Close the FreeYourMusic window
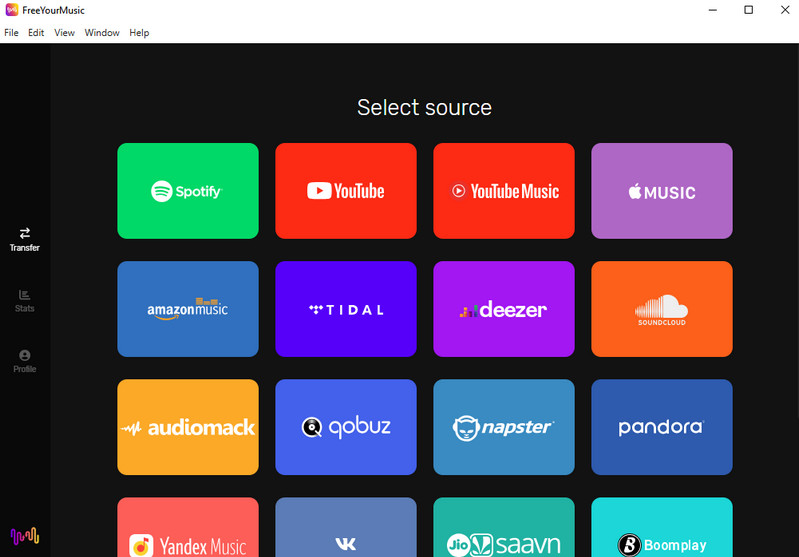 pyautogui.click(x=785, y=10)
